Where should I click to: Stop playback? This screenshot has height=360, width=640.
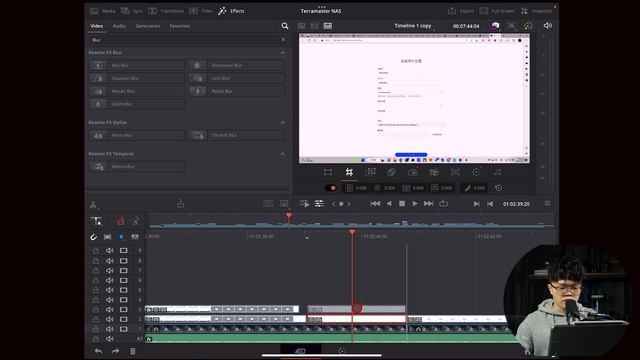click(x=402, y=204)
